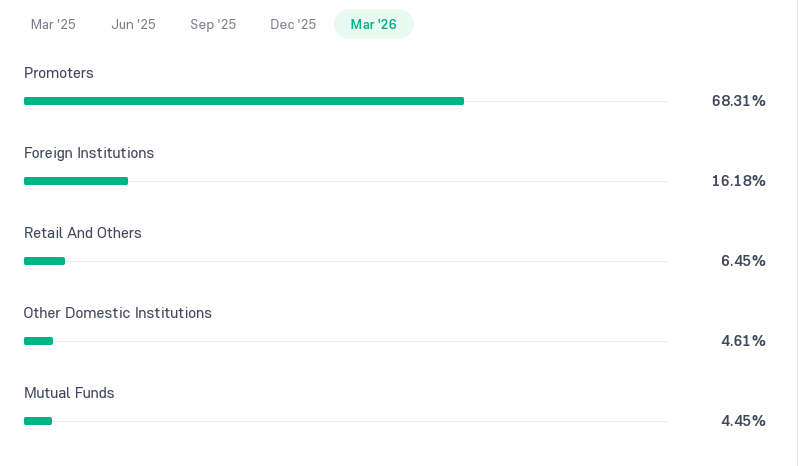Viewport: 800px width, 466px height.
Task: Click the Foreign Institutions label
Action: pyautogui.click(x=89, y=153)
